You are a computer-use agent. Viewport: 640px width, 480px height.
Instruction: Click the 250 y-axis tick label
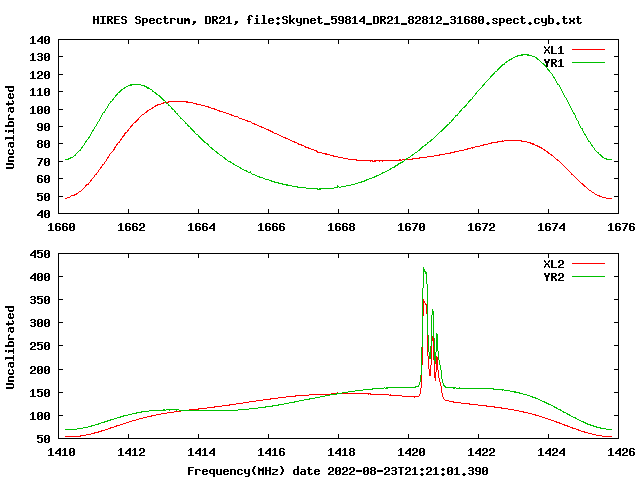(x=40, y=347)
